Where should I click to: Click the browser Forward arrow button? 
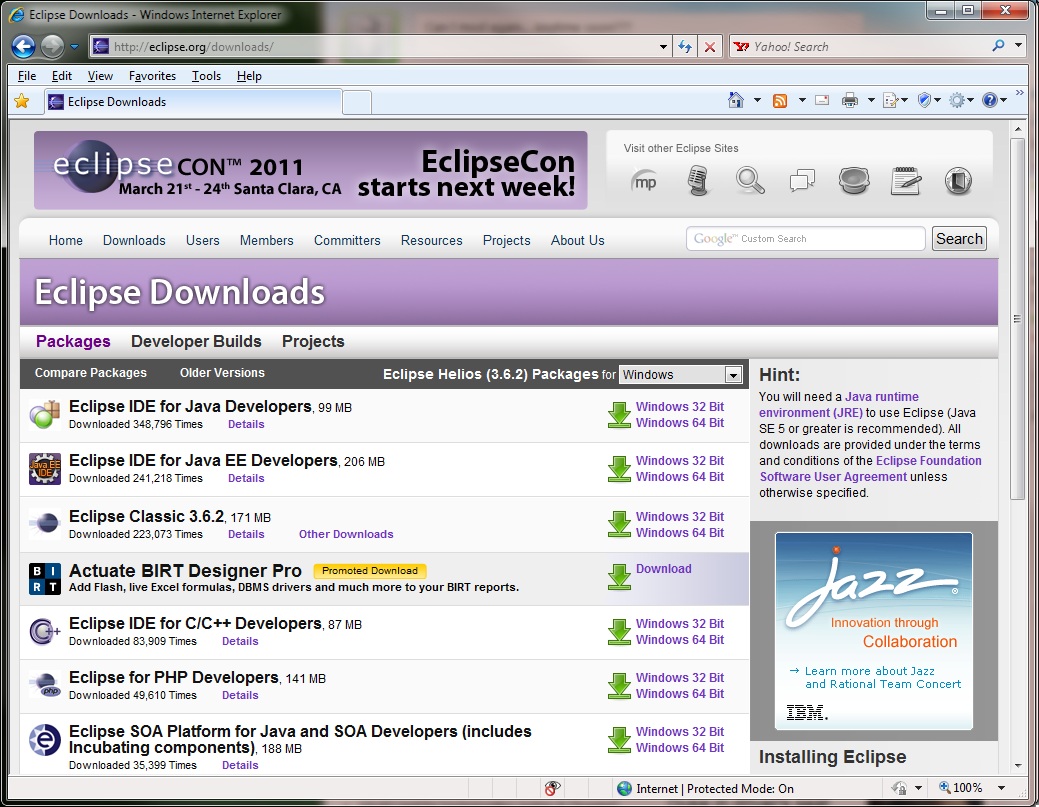coord(52,46)
